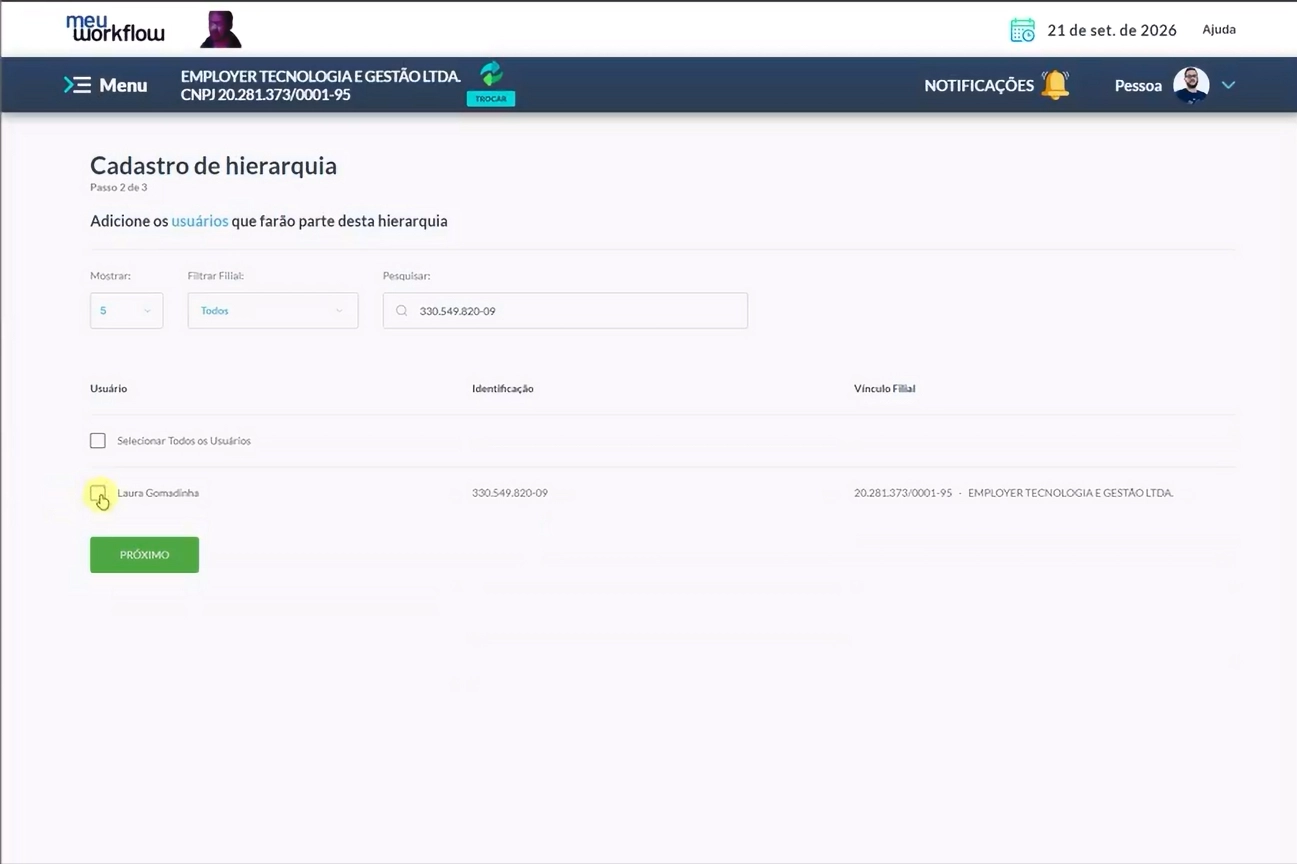Click identification 330.549.820-09 in the table row

point(510,493)
